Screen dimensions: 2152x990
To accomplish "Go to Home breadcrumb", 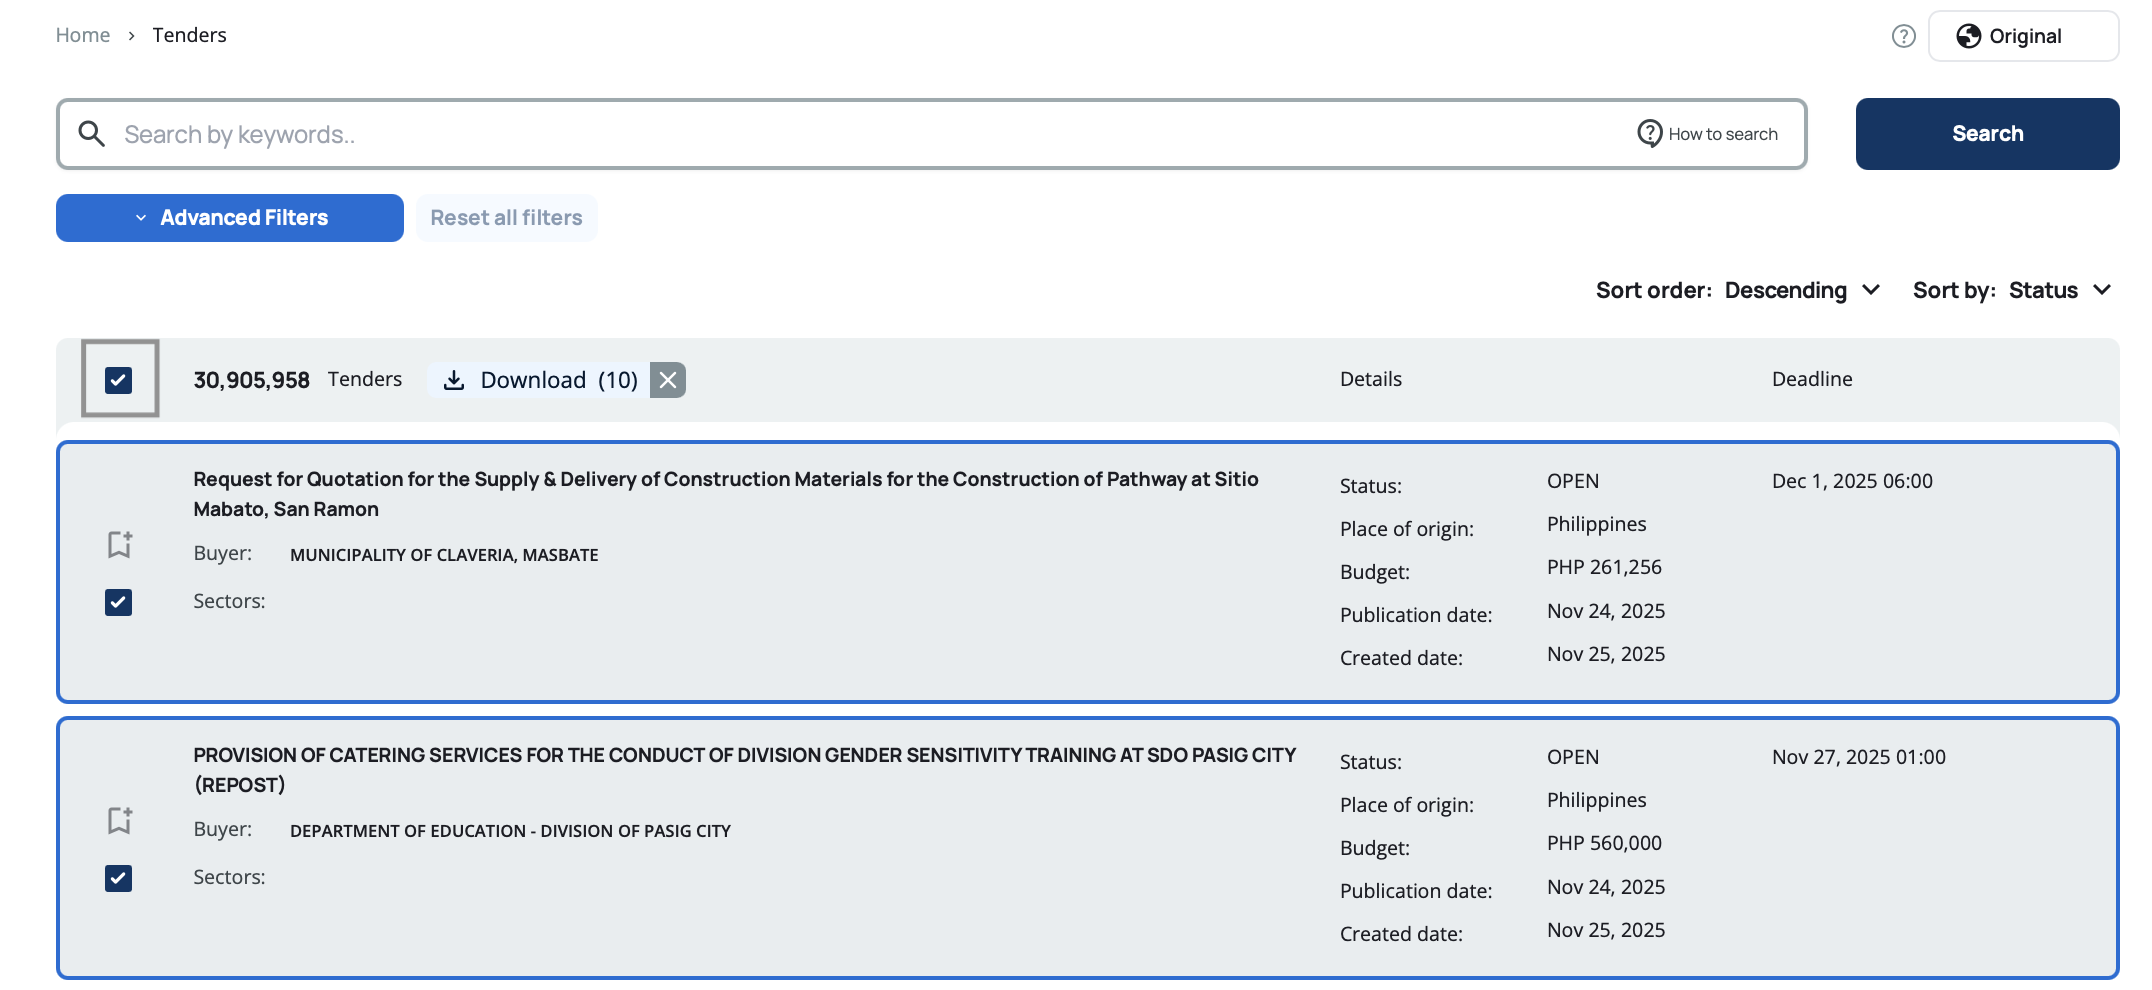I will (83, 35).
